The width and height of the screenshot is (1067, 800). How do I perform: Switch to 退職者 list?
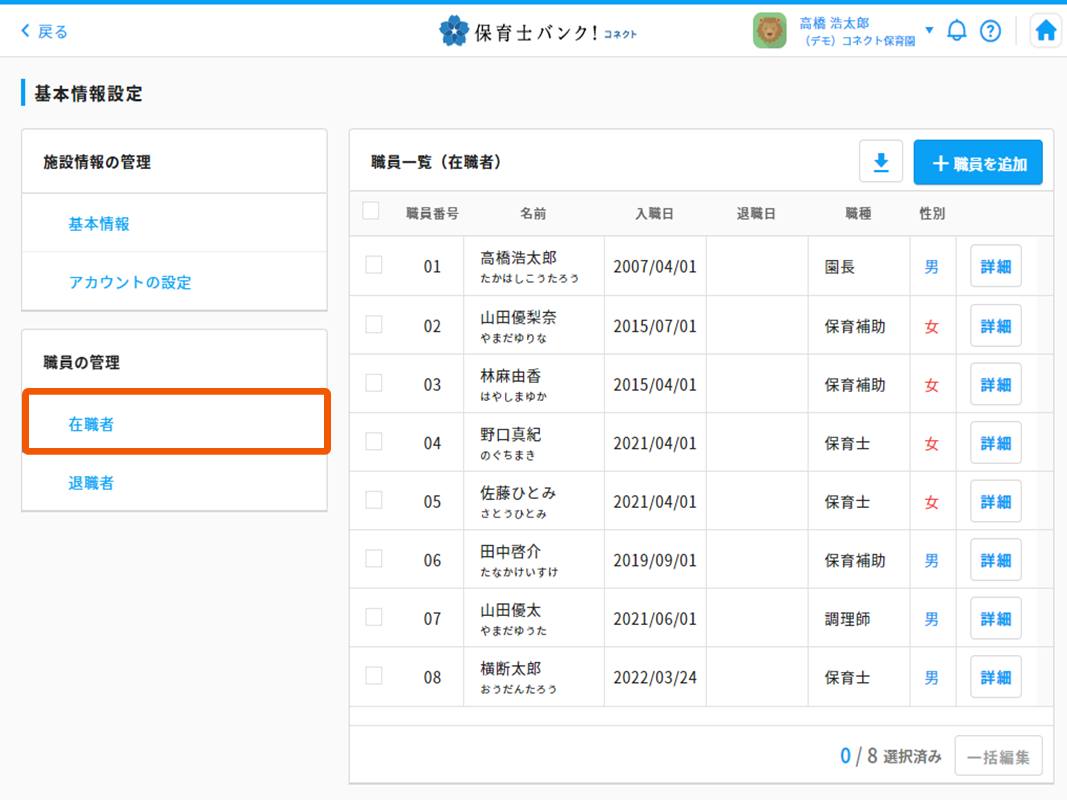(91, 483)
